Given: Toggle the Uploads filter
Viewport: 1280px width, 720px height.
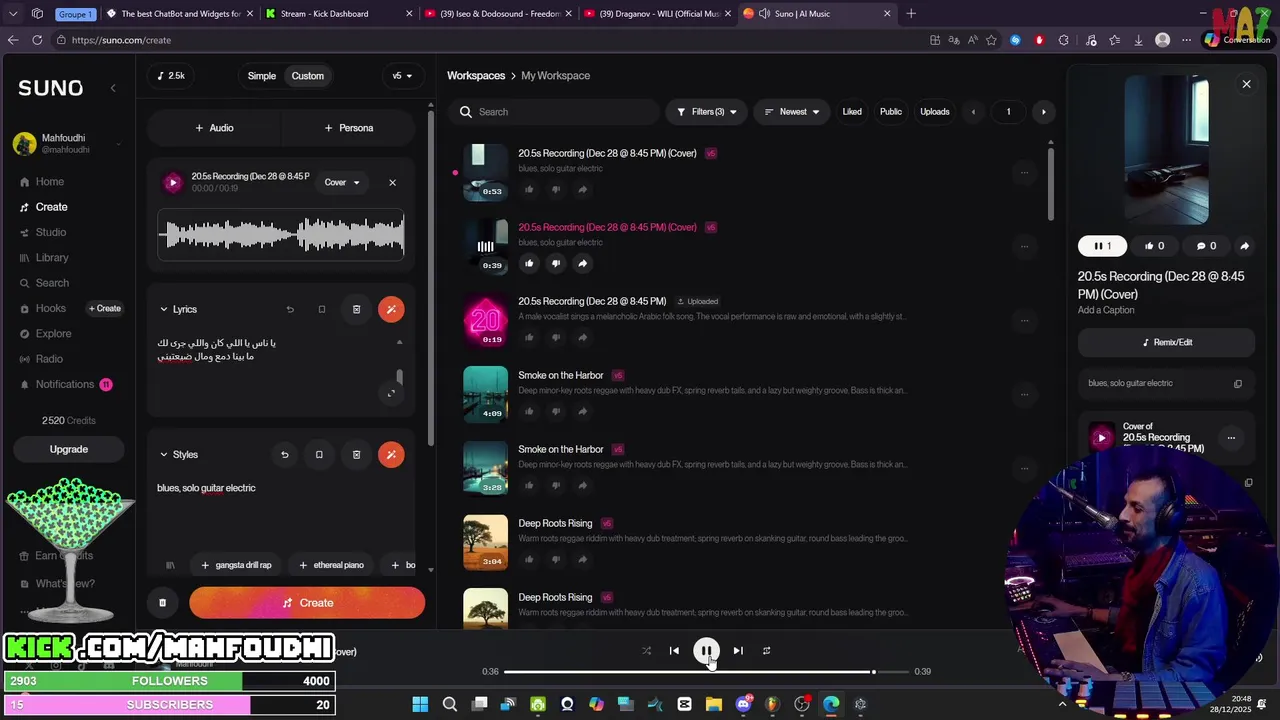Looking at the screenshot, I should (935, 112).
